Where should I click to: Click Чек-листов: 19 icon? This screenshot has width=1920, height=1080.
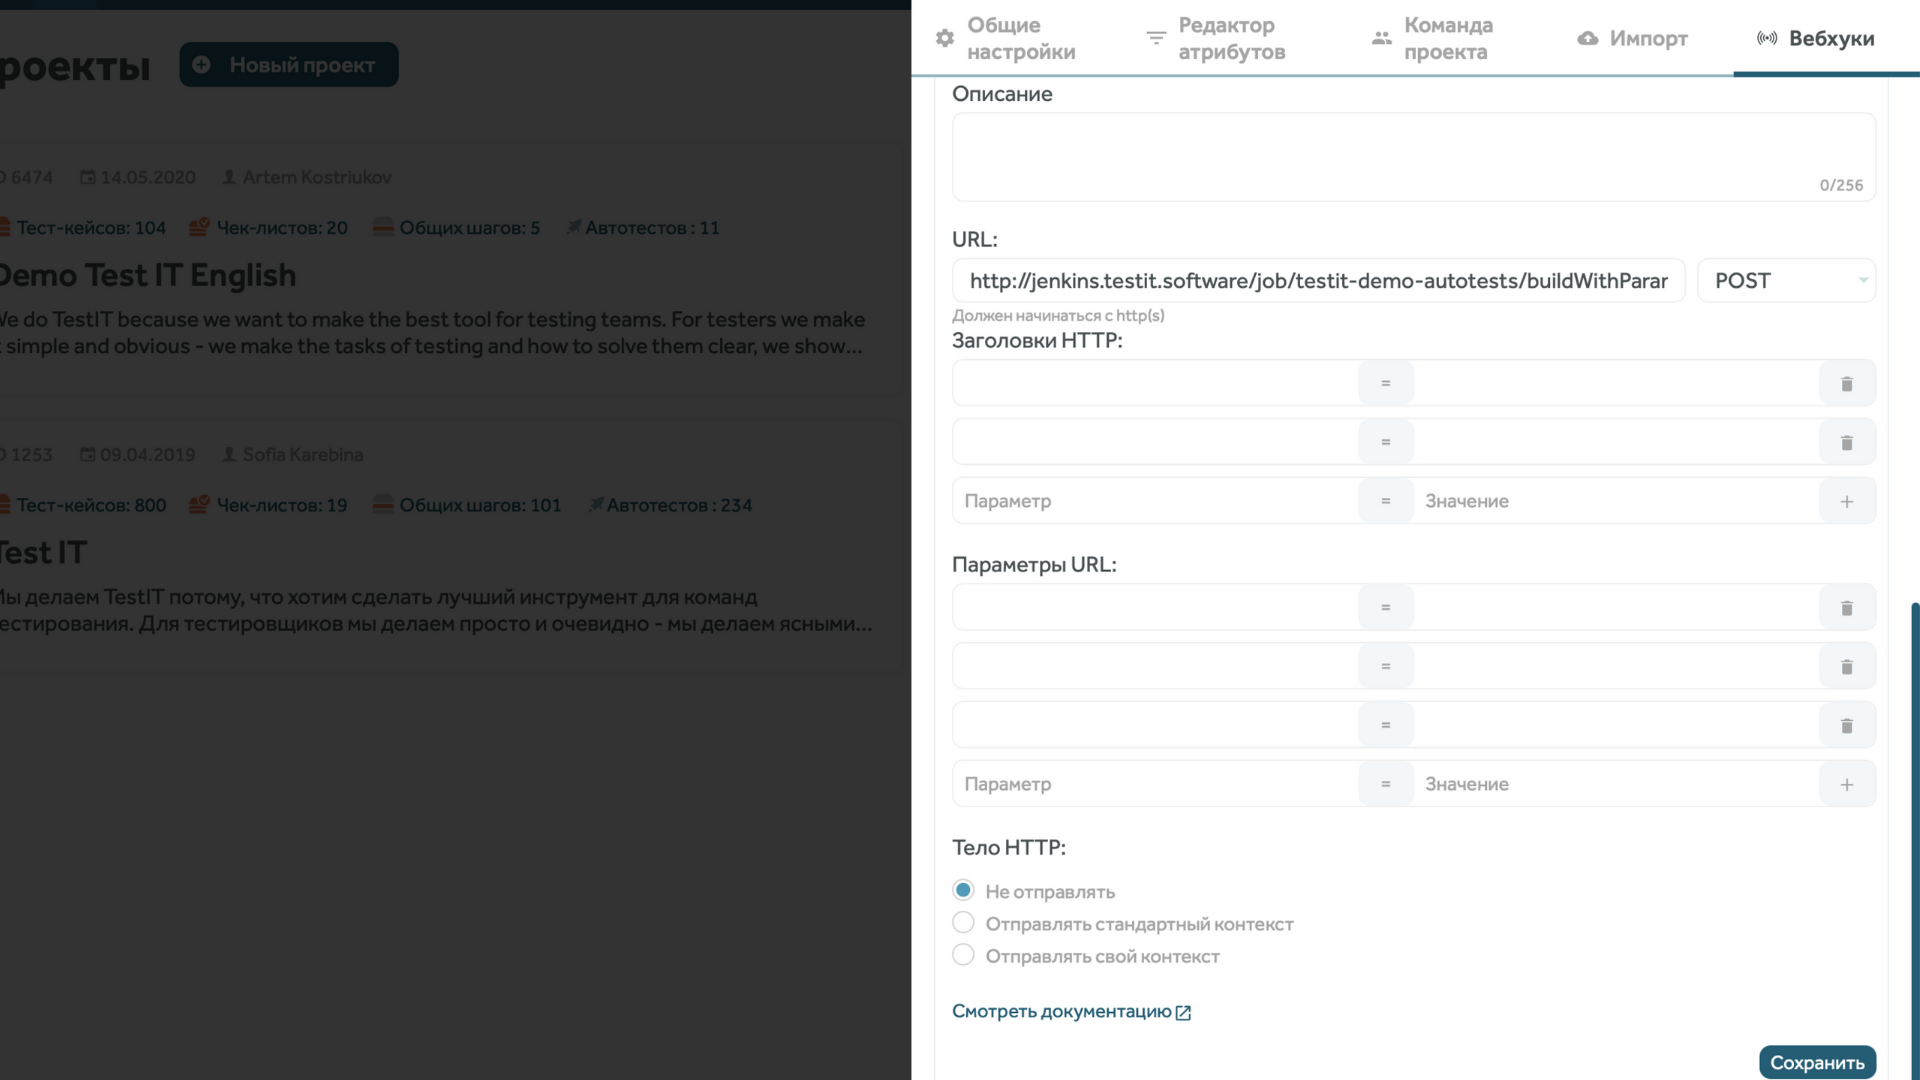pyautogui.click(x=199, y=504)
